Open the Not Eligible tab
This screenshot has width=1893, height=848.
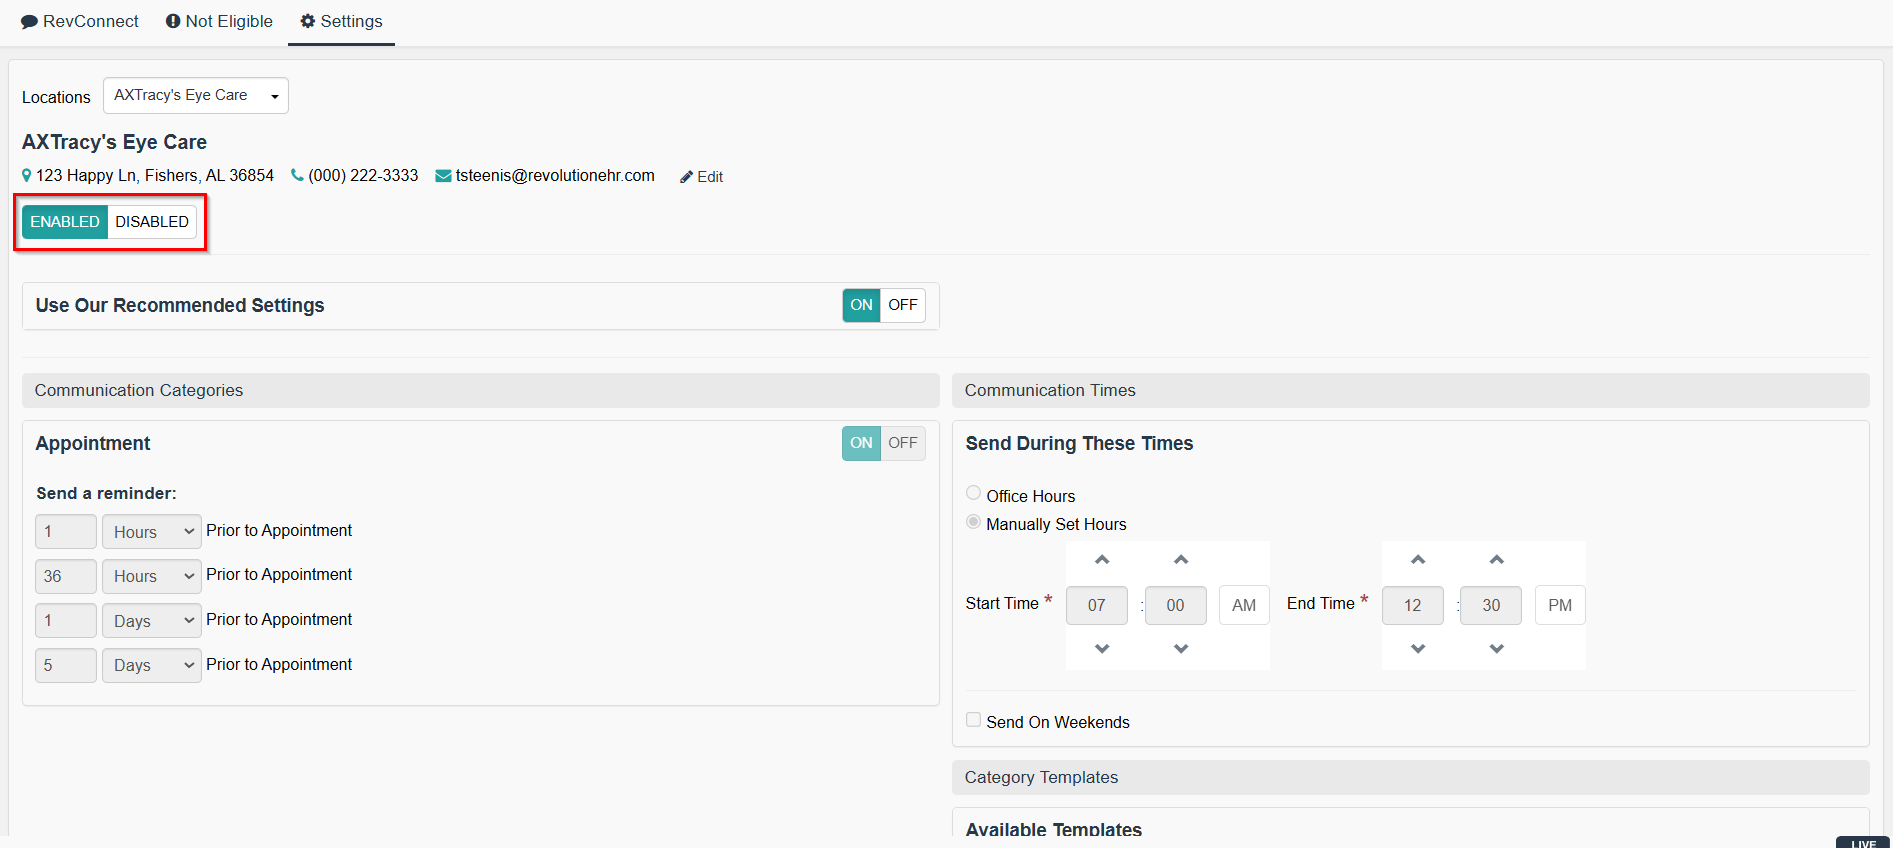coord(219,21)
